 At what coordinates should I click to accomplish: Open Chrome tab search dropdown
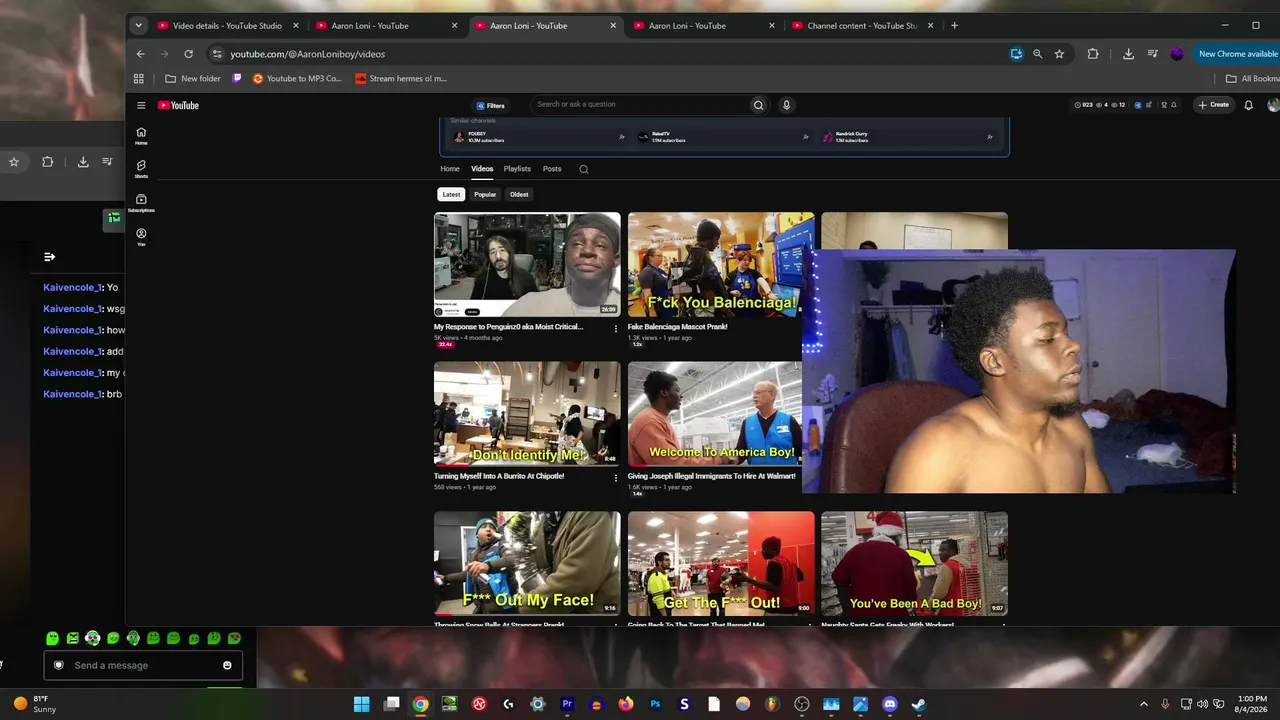[139, 26]
